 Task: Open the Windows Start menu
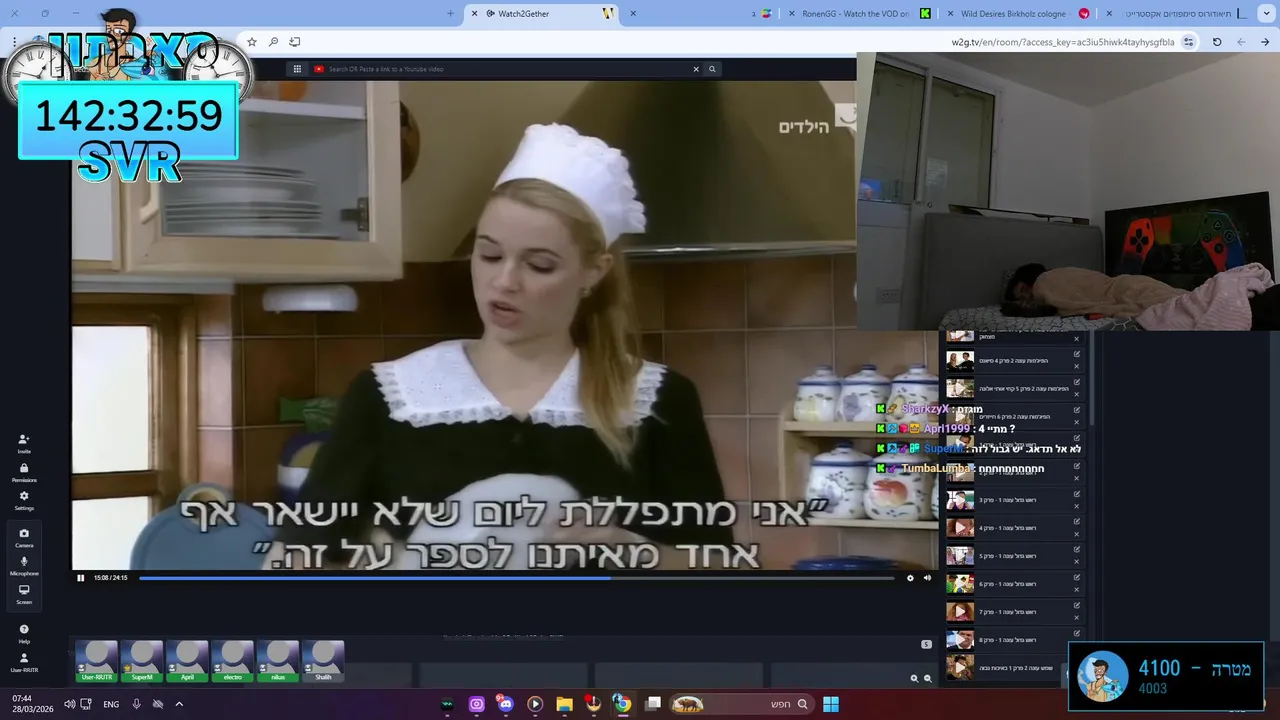click(831, 704)
